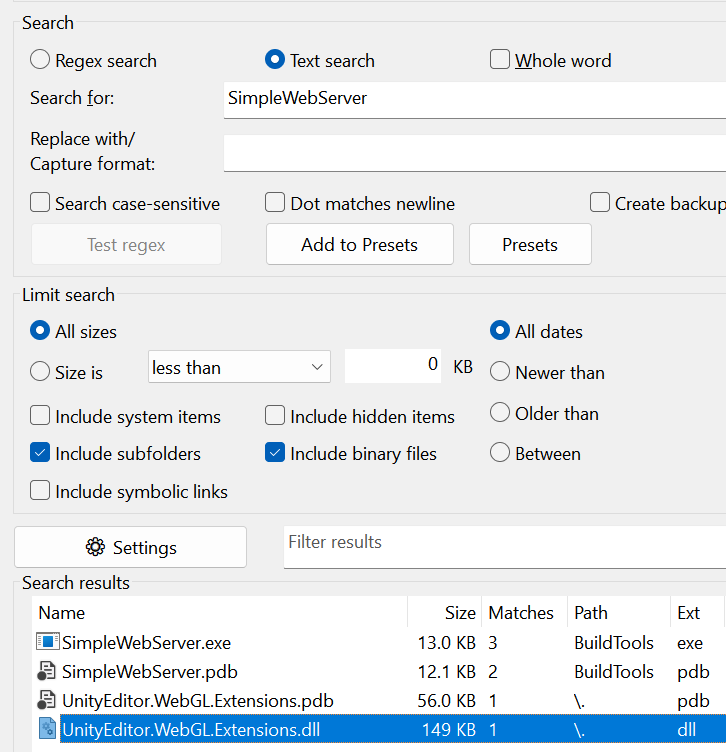This screenshot has height=752, width=726.
Task: Toggle Dot matches newline checkbox
Action: coord(275,203)
